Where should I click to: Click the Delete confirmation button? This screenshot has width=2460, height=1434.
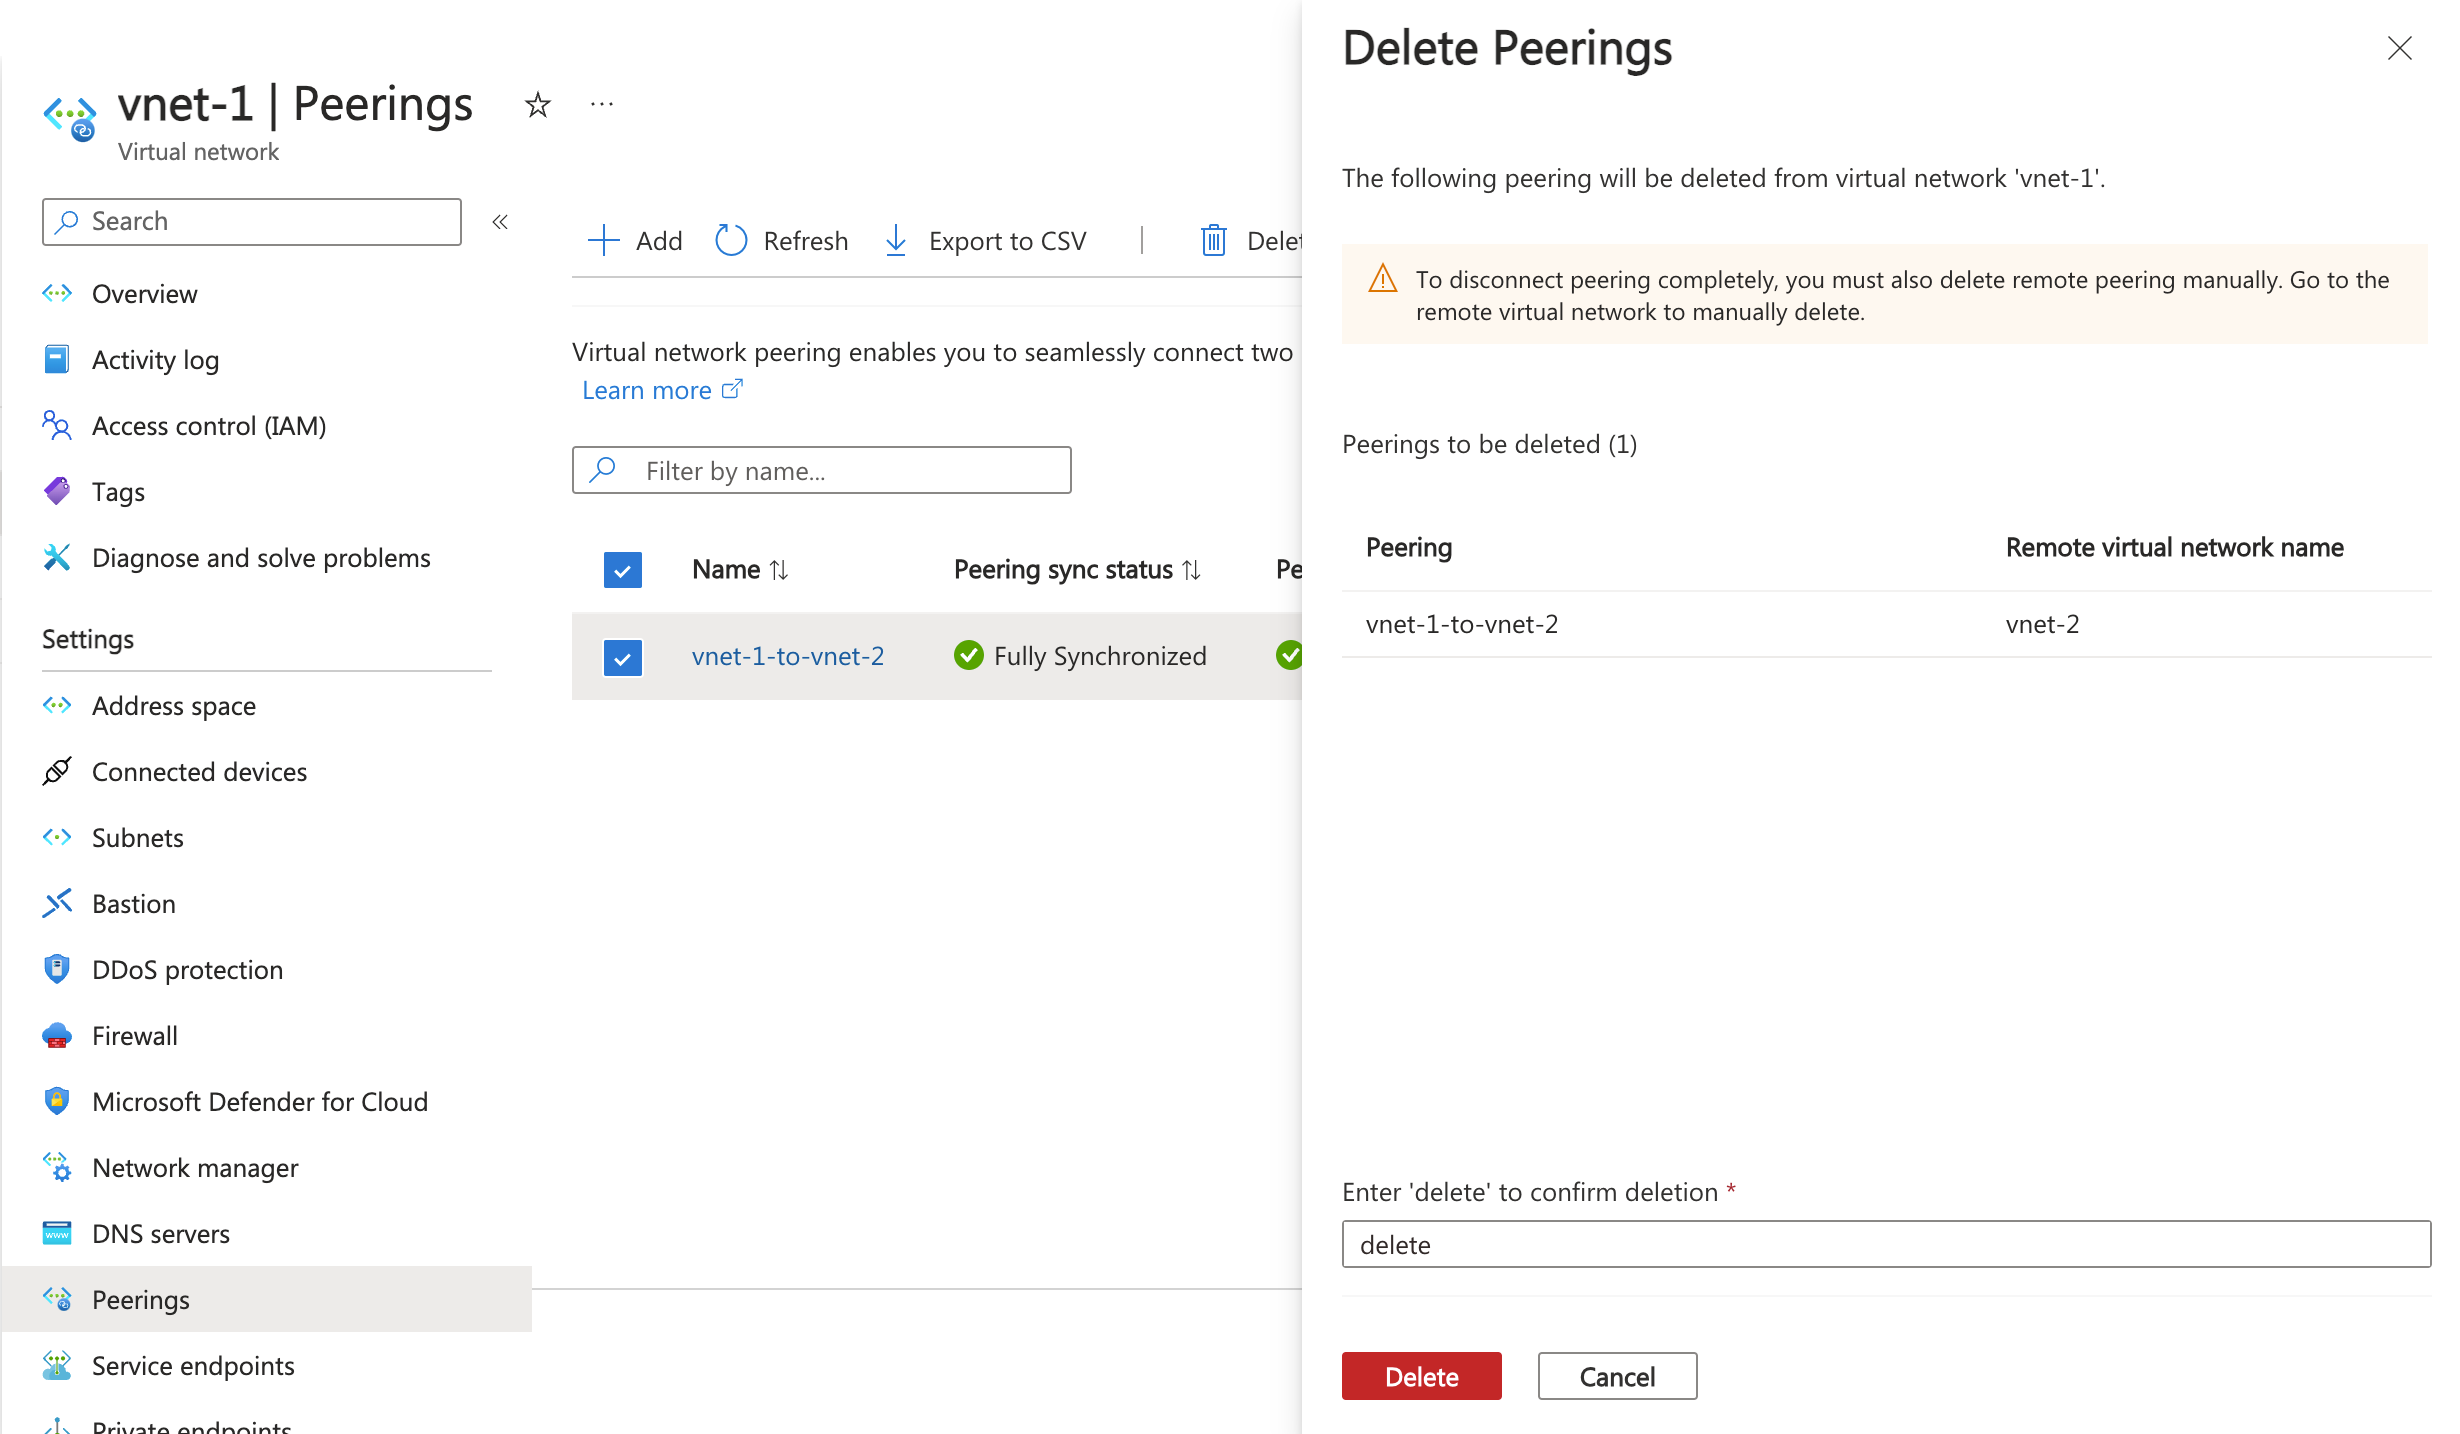tap(1420, 1376)
